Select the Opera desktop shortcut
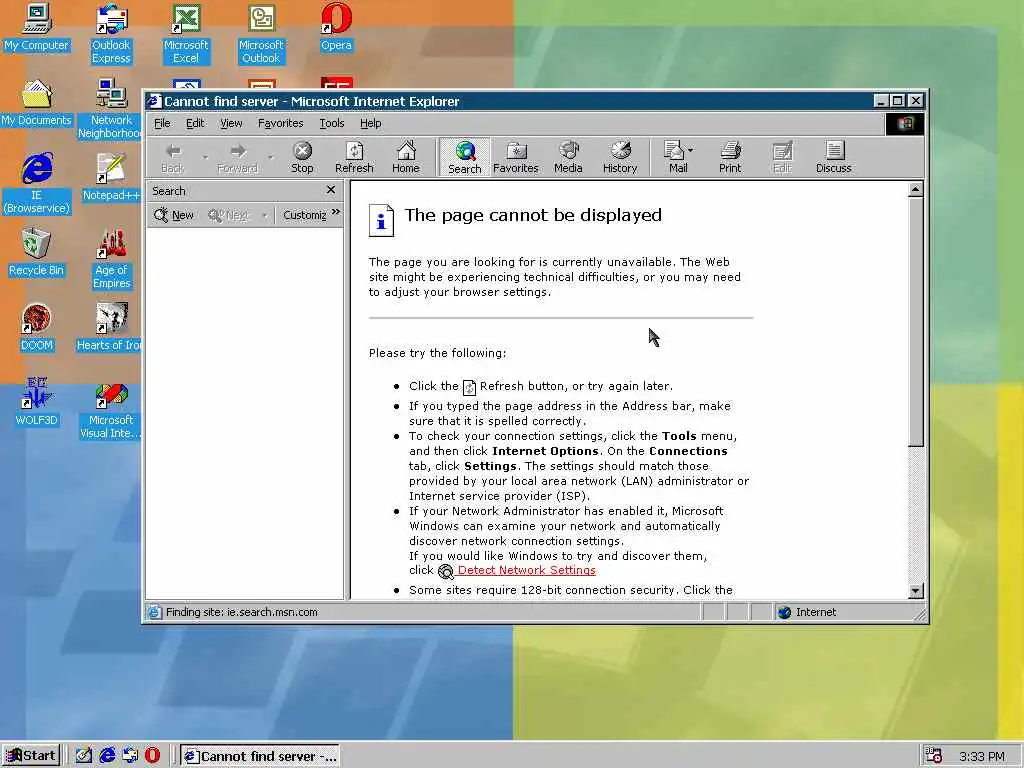The width and height of the screenshot is (1024, 768). (336, 28)
